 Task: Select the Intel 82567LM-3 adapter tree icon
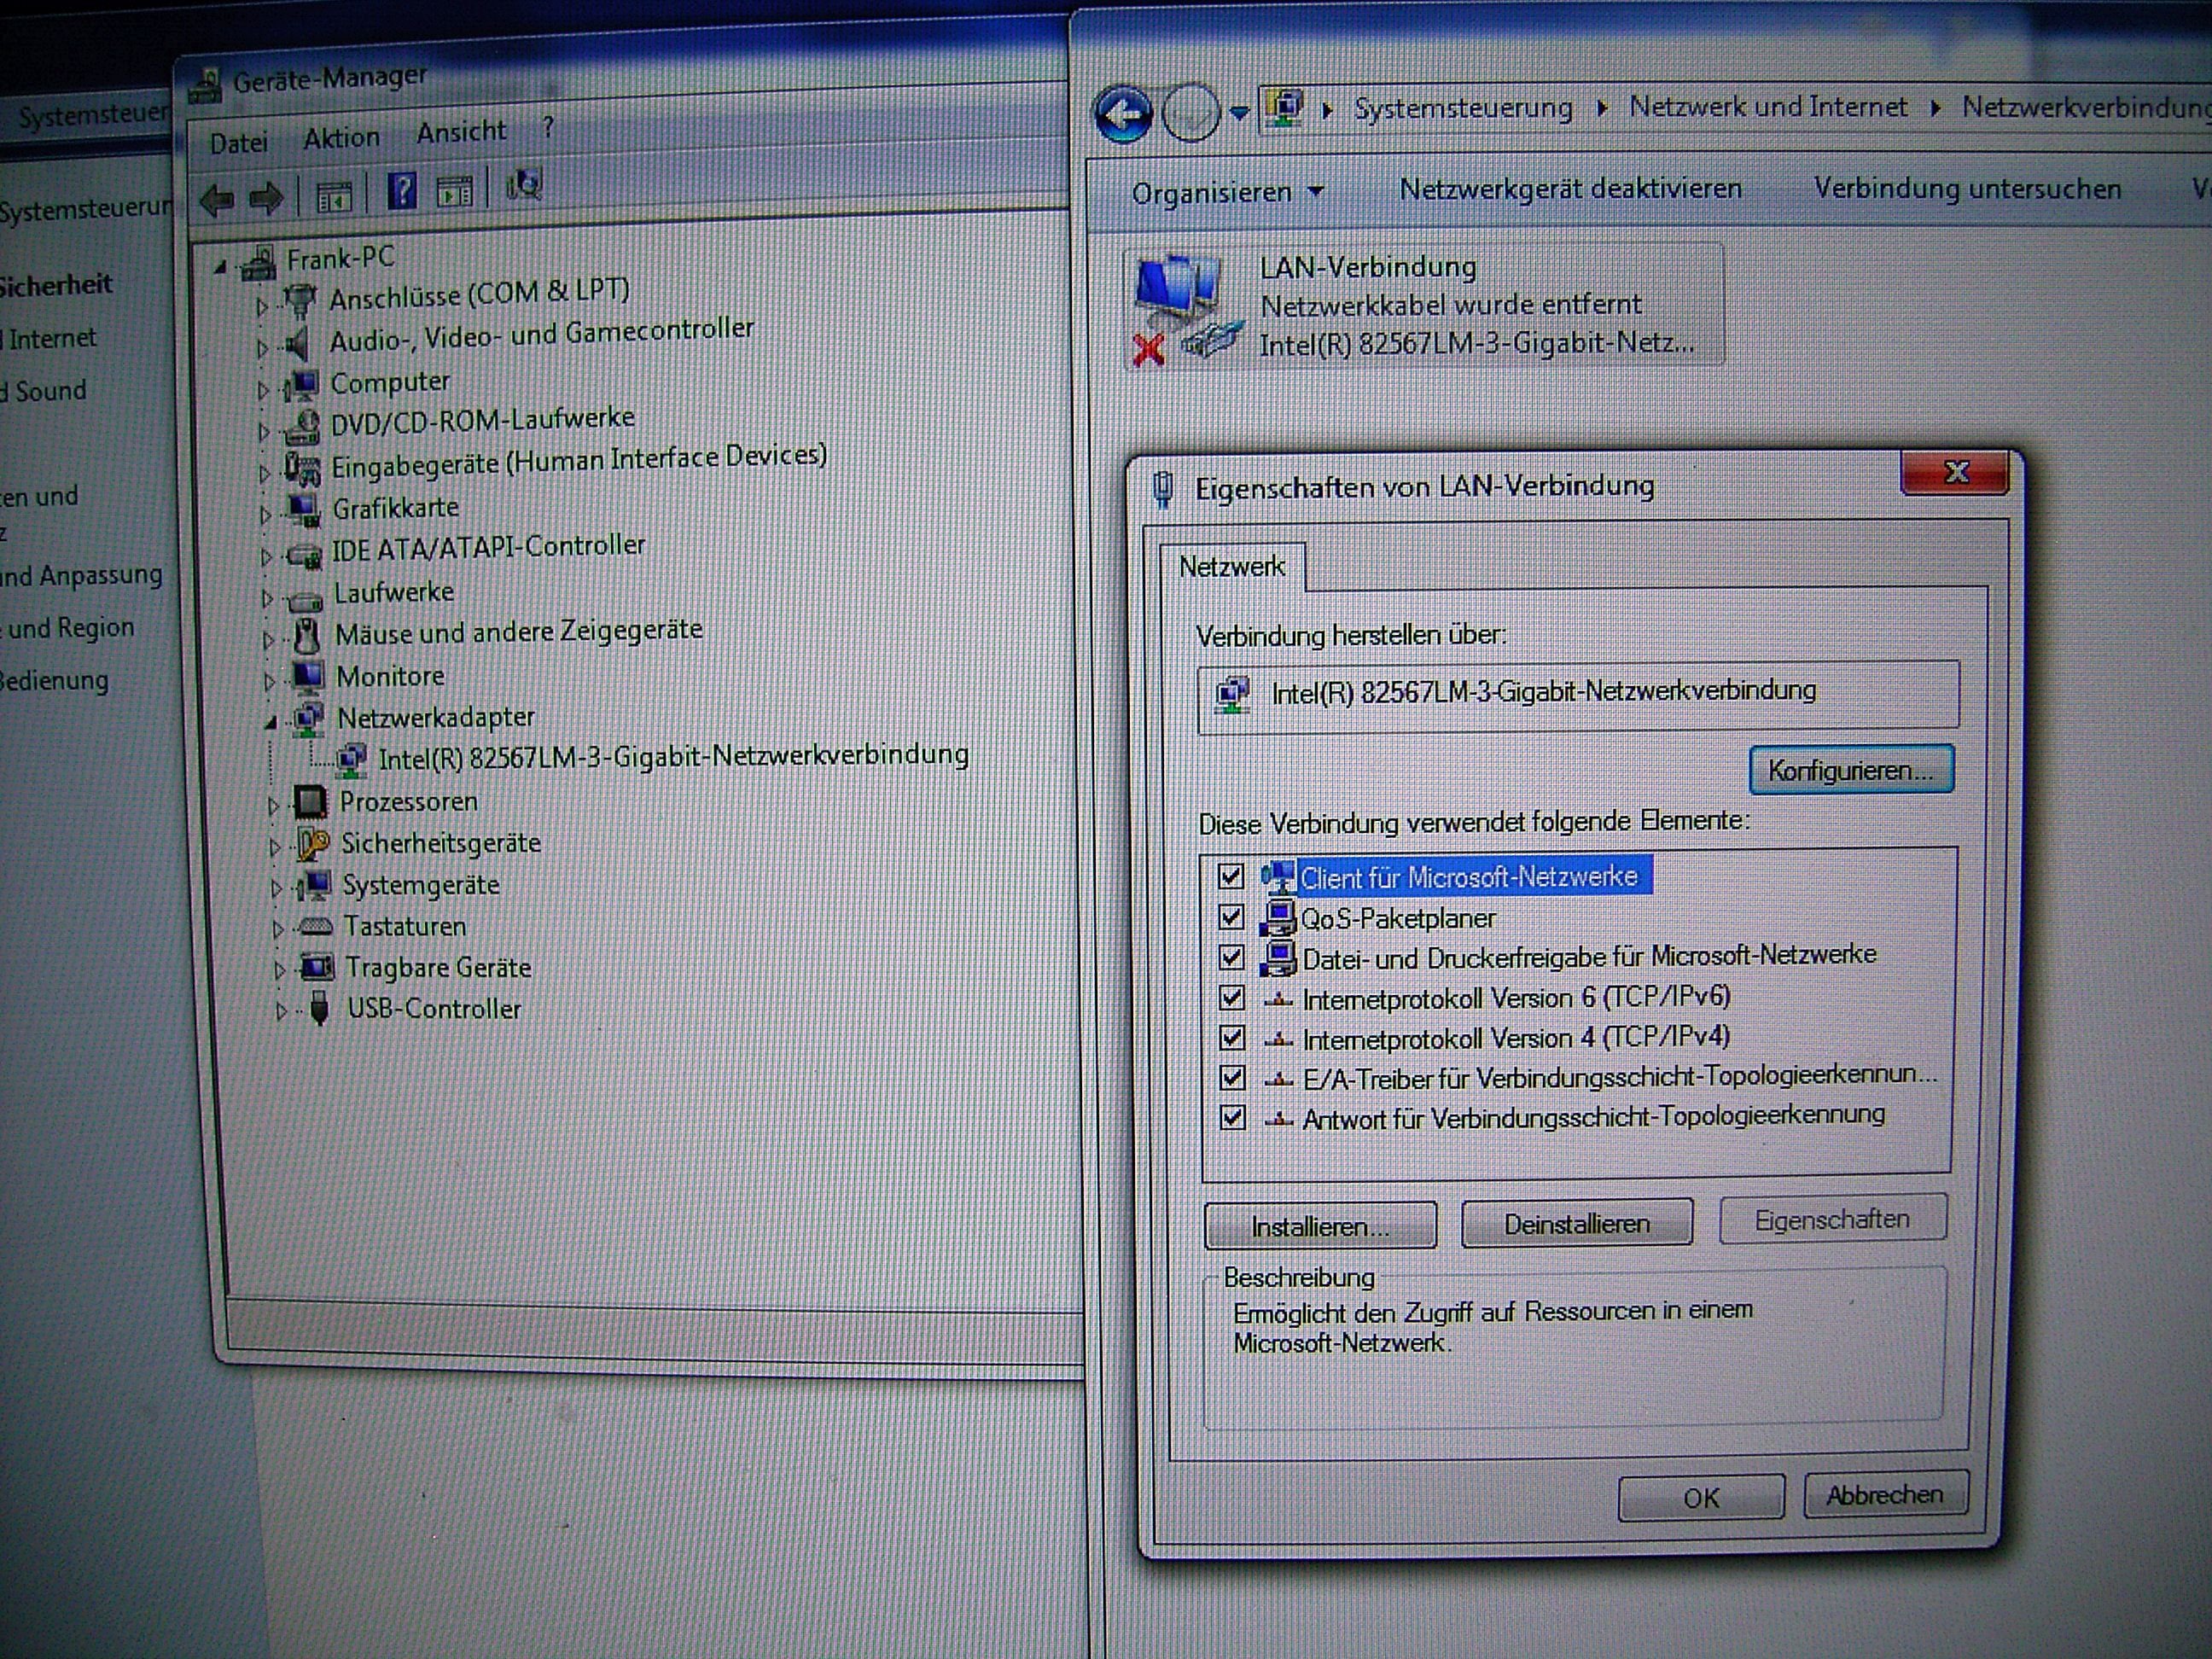tap(351, 760)
